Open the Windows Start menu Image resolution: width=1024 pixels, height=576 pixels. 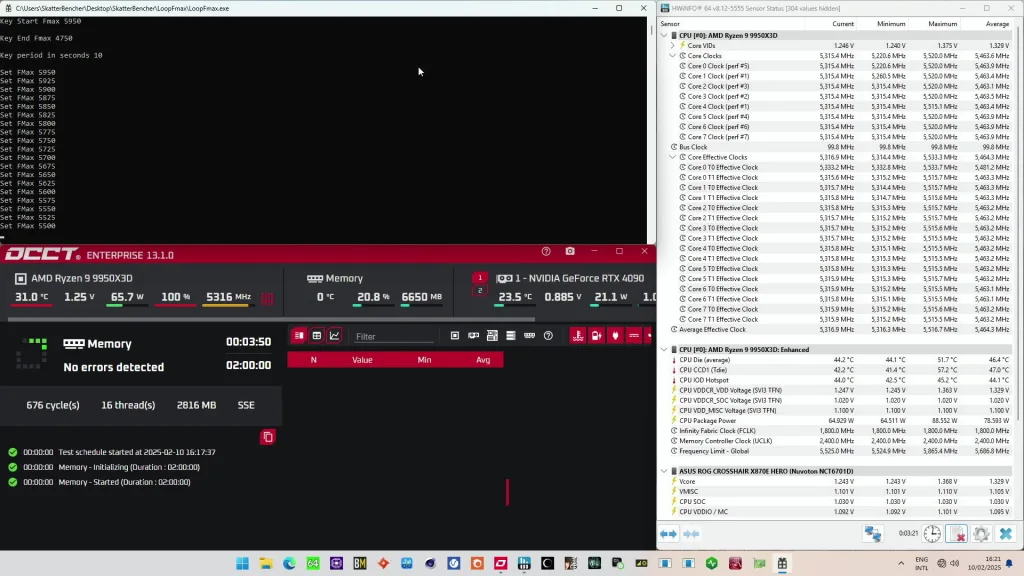[x=242, y=563]
